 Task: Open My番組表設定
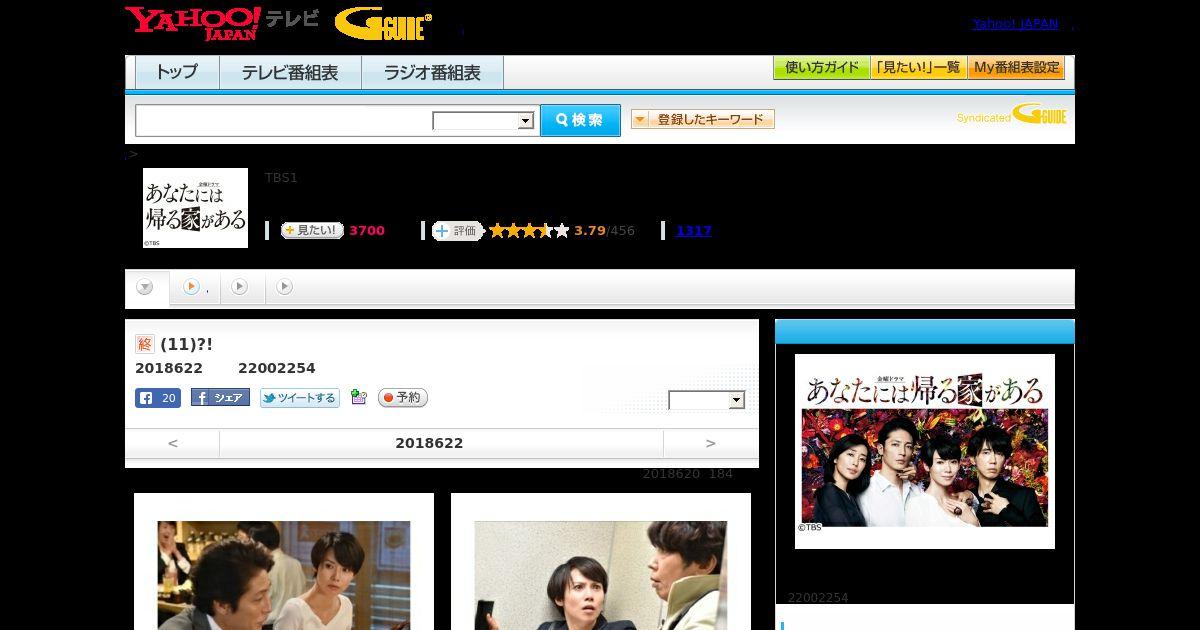coord(1016,68)
